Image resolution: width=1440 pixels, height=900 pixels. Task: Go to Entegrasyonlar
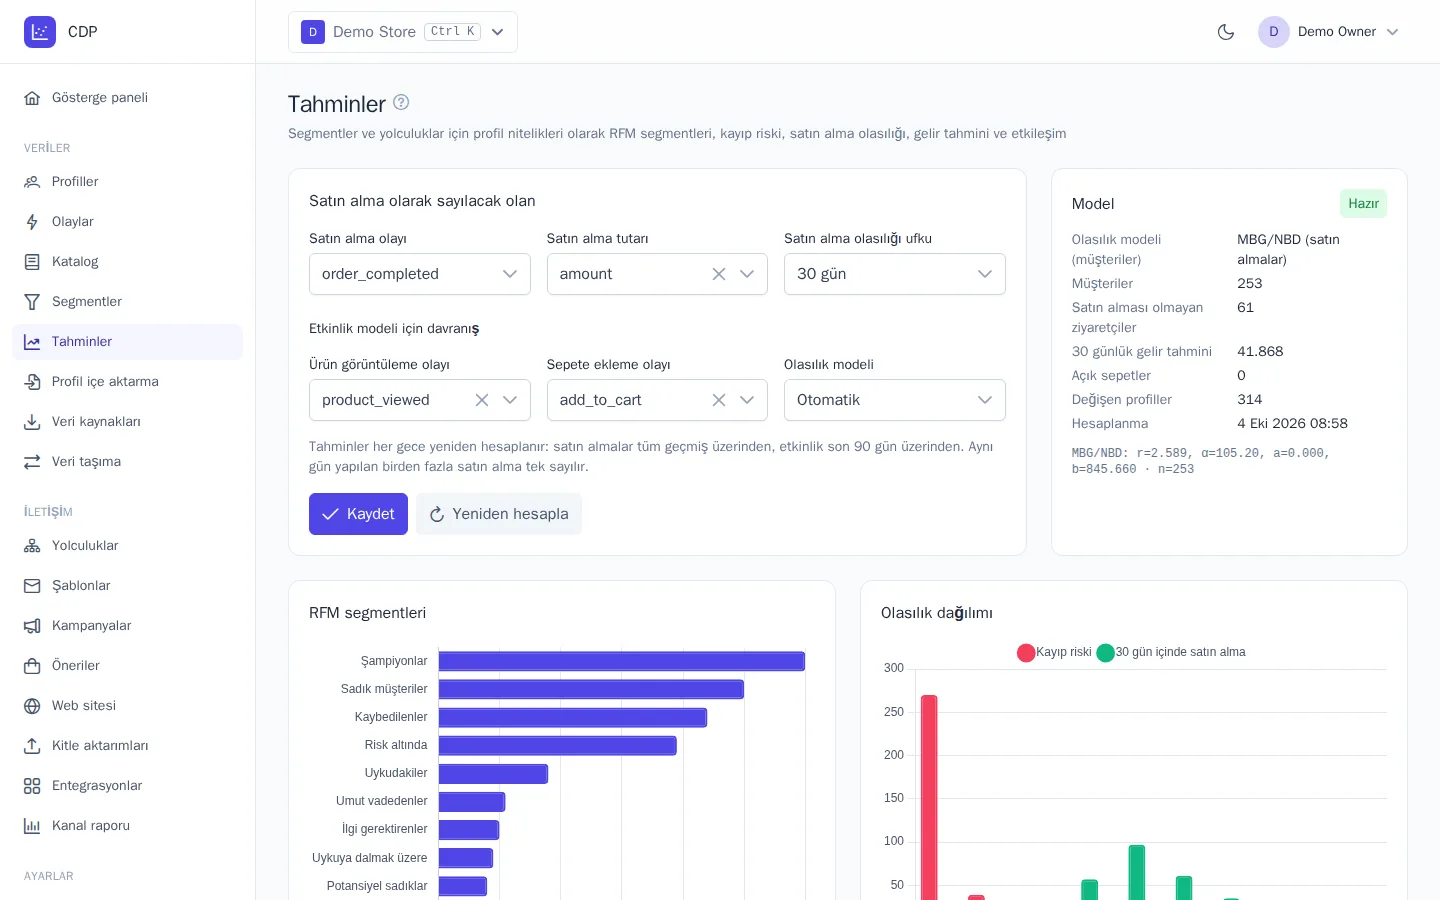[128, 786]
